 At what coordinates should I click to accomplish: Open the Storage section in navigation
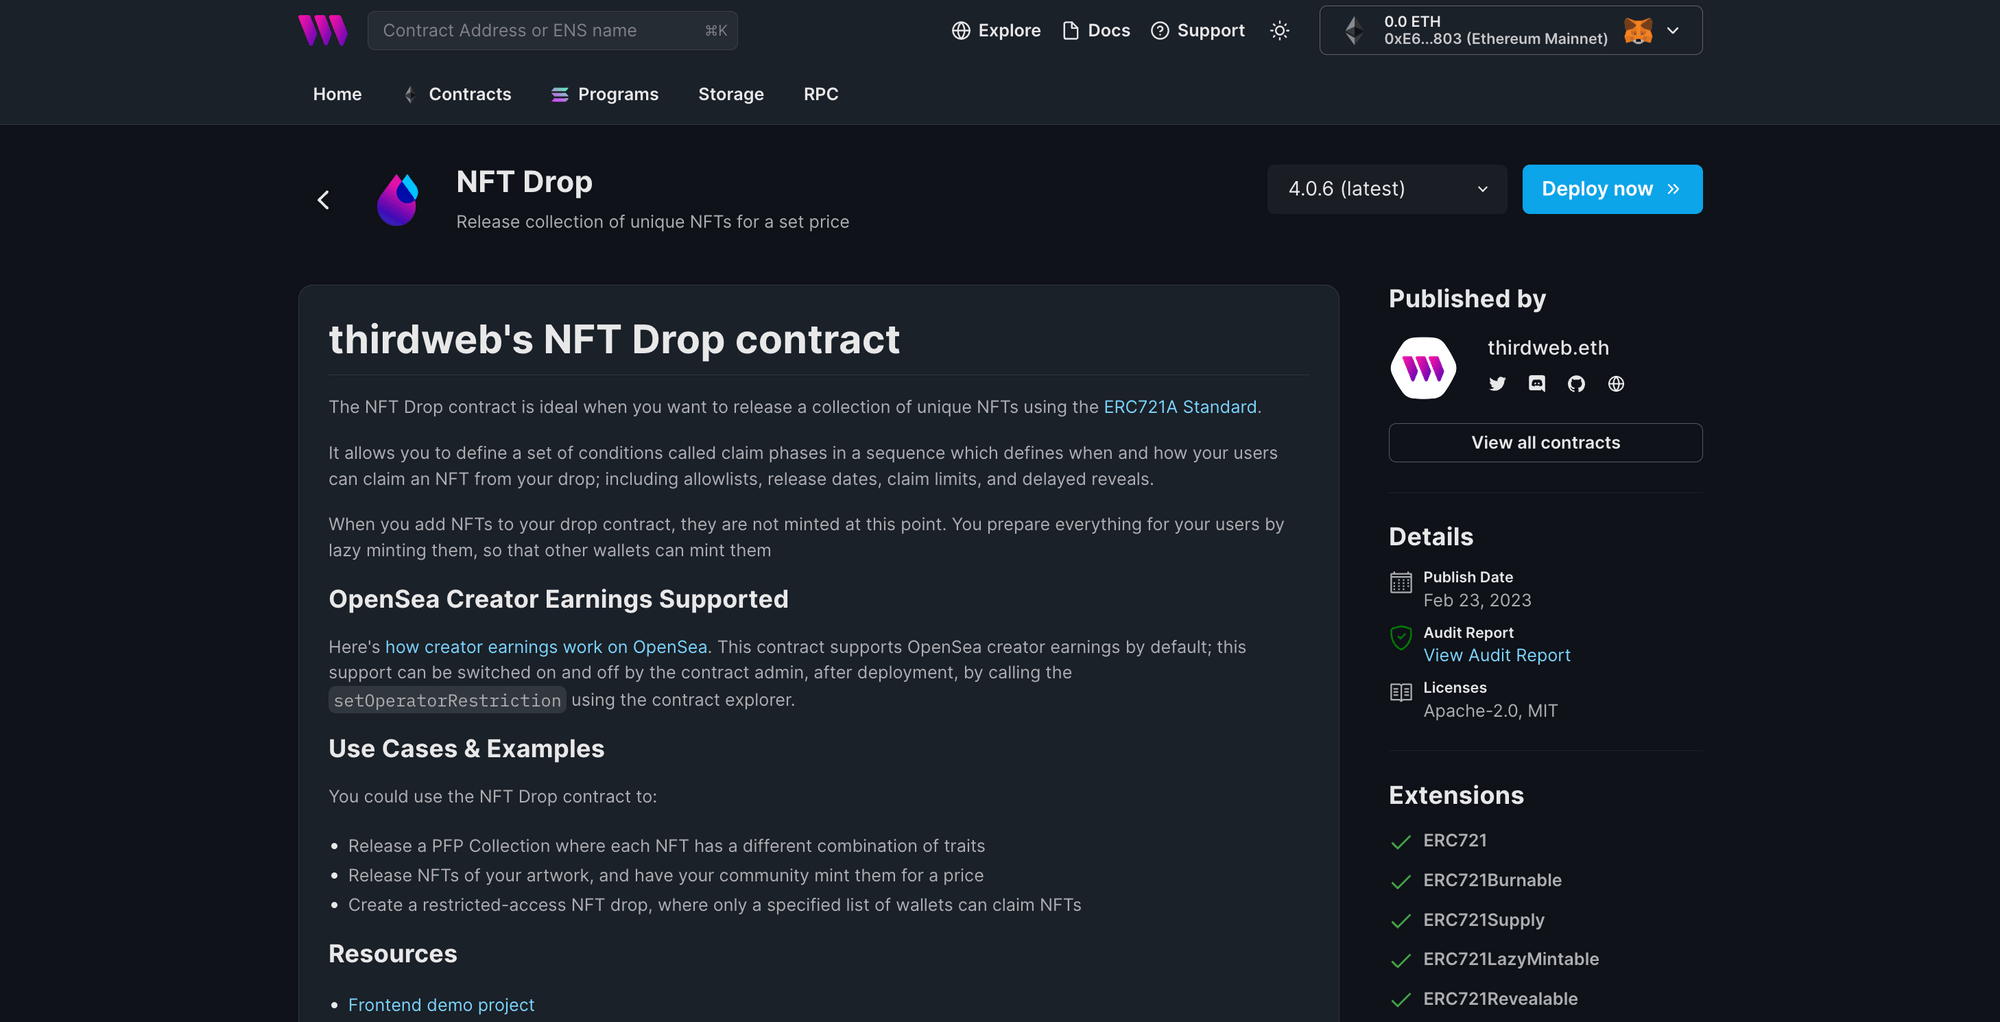[x=730, y=94]
